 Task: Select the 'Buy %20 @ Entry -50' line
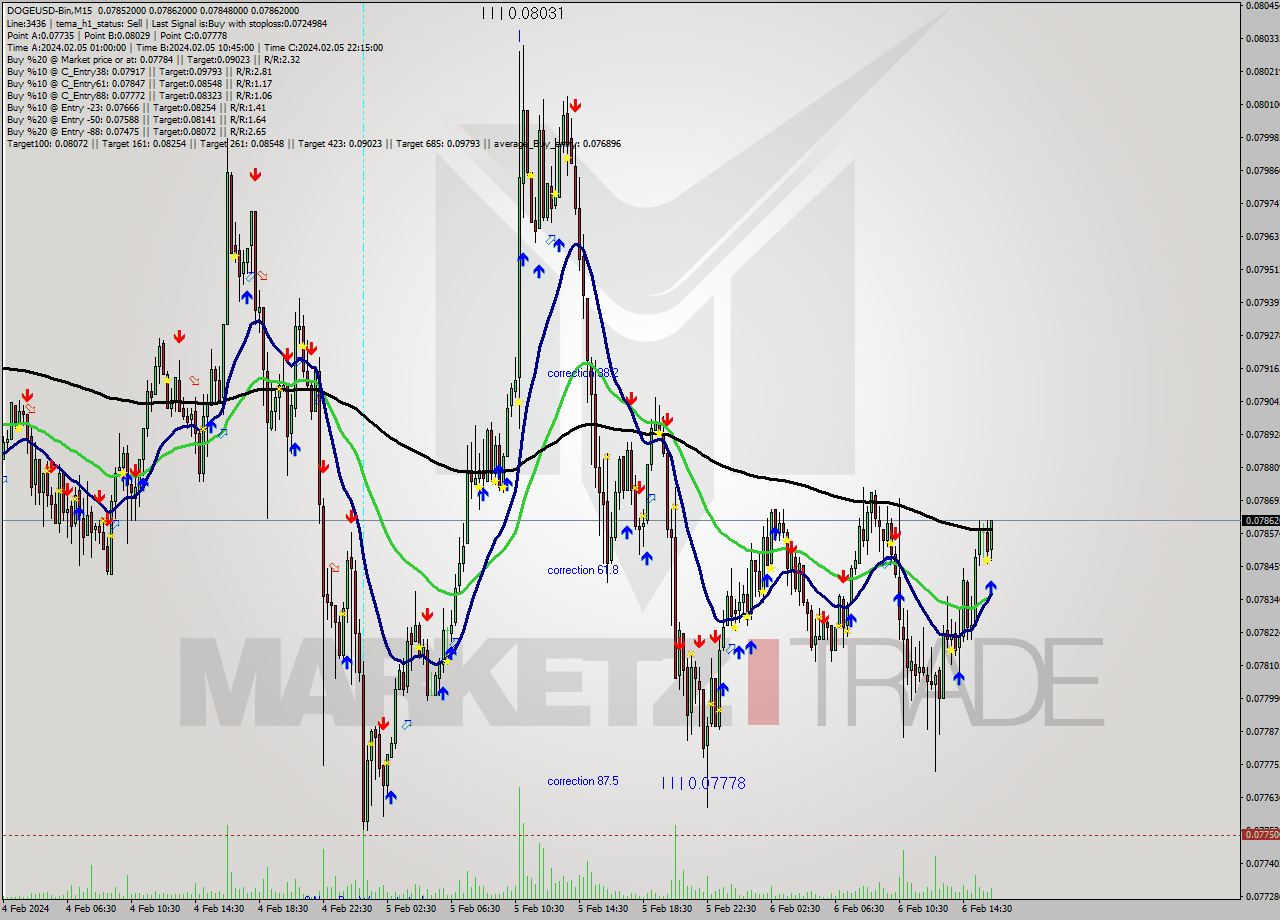[x=136, y=119]
